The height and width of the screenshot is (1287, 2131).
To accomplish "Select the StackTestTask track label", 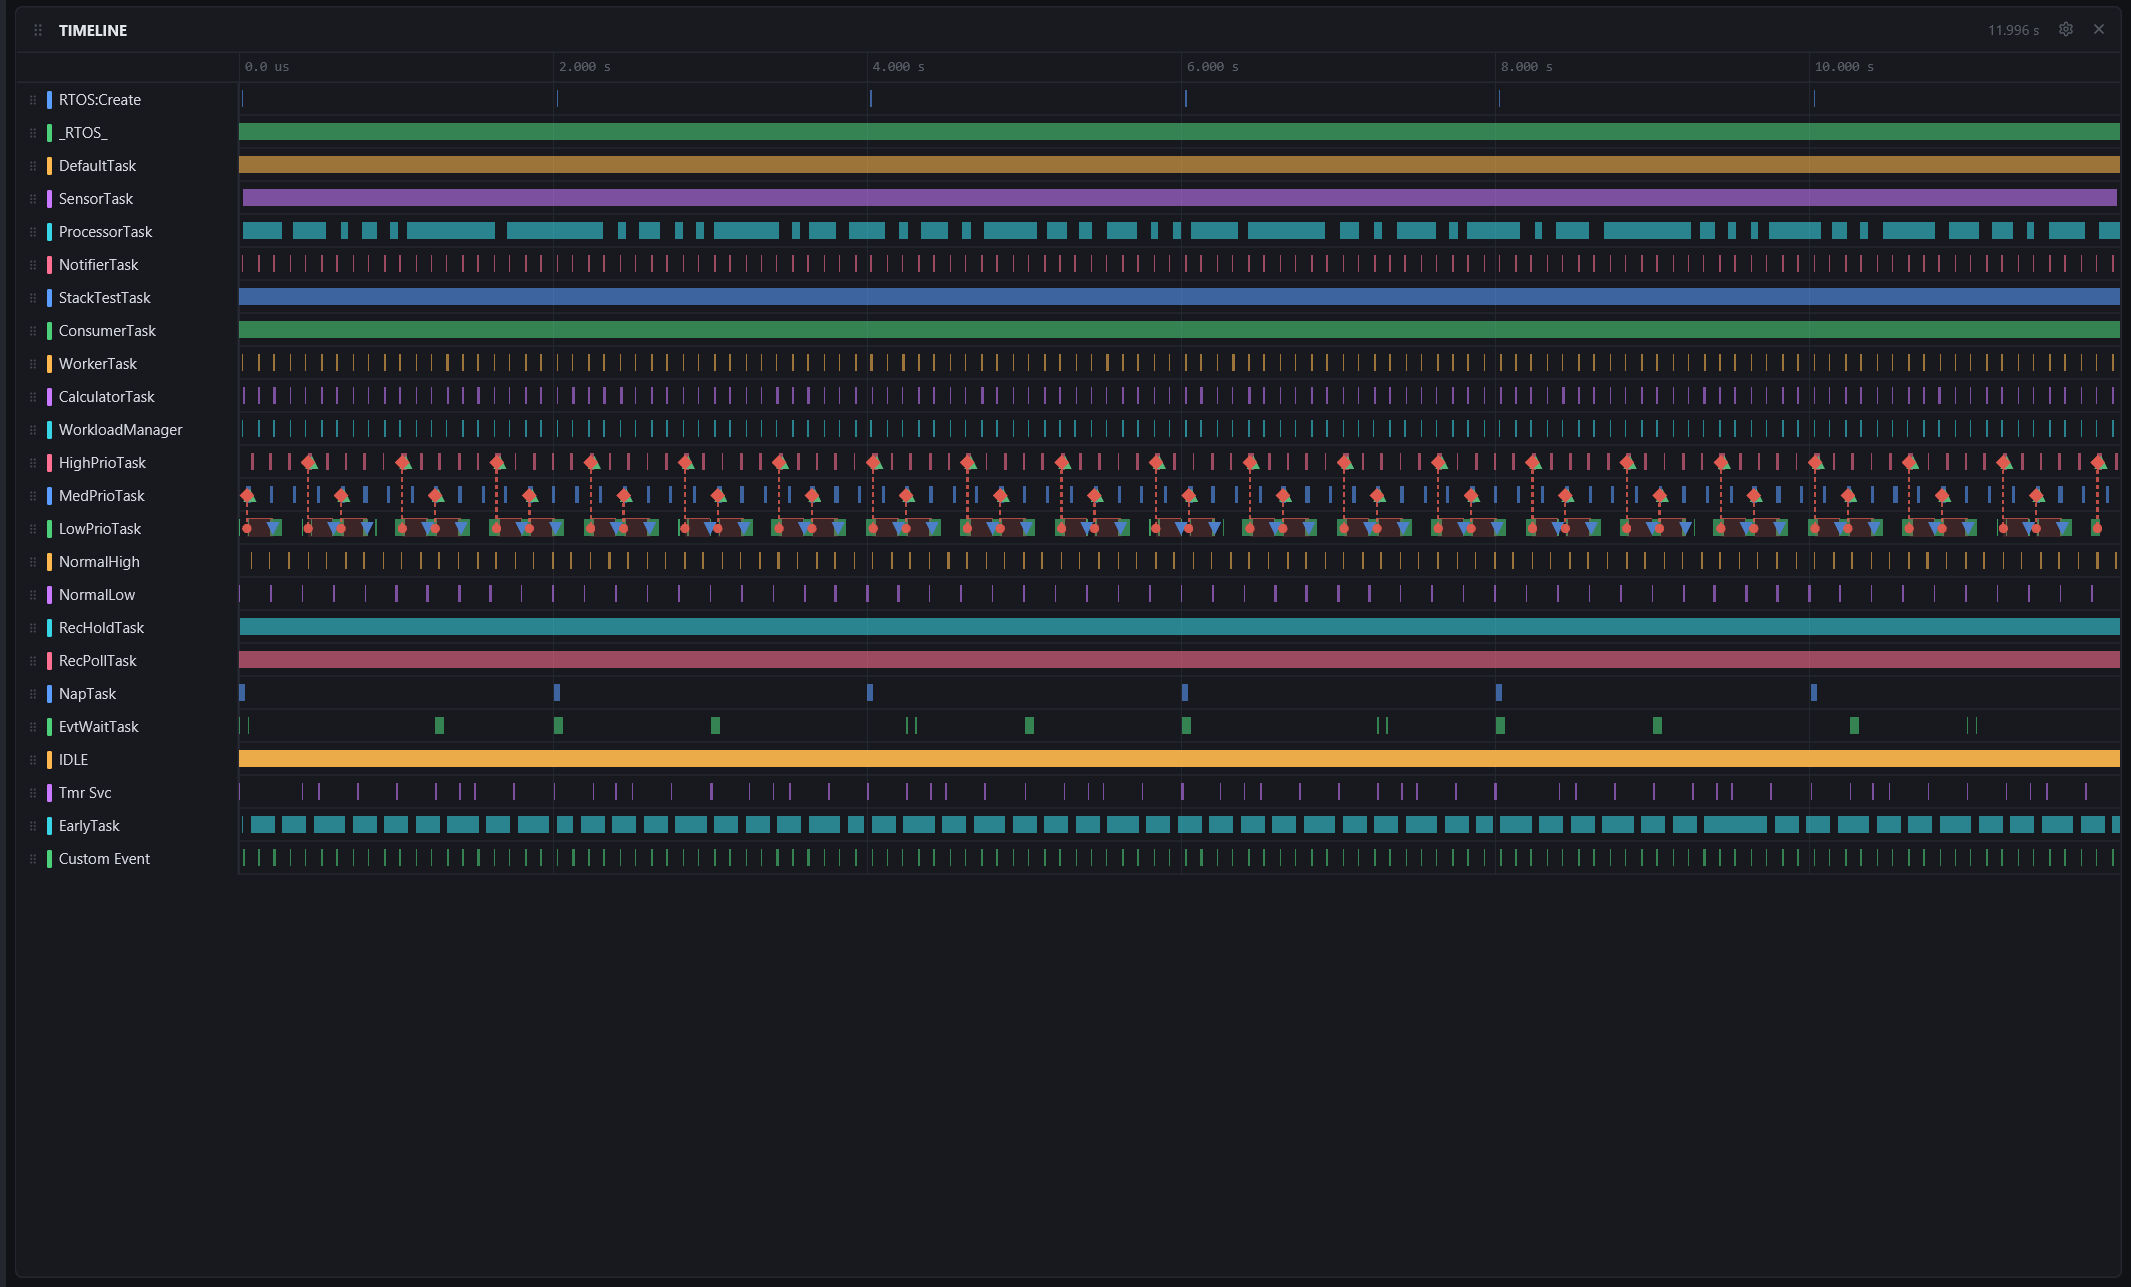I will point(105,298).
